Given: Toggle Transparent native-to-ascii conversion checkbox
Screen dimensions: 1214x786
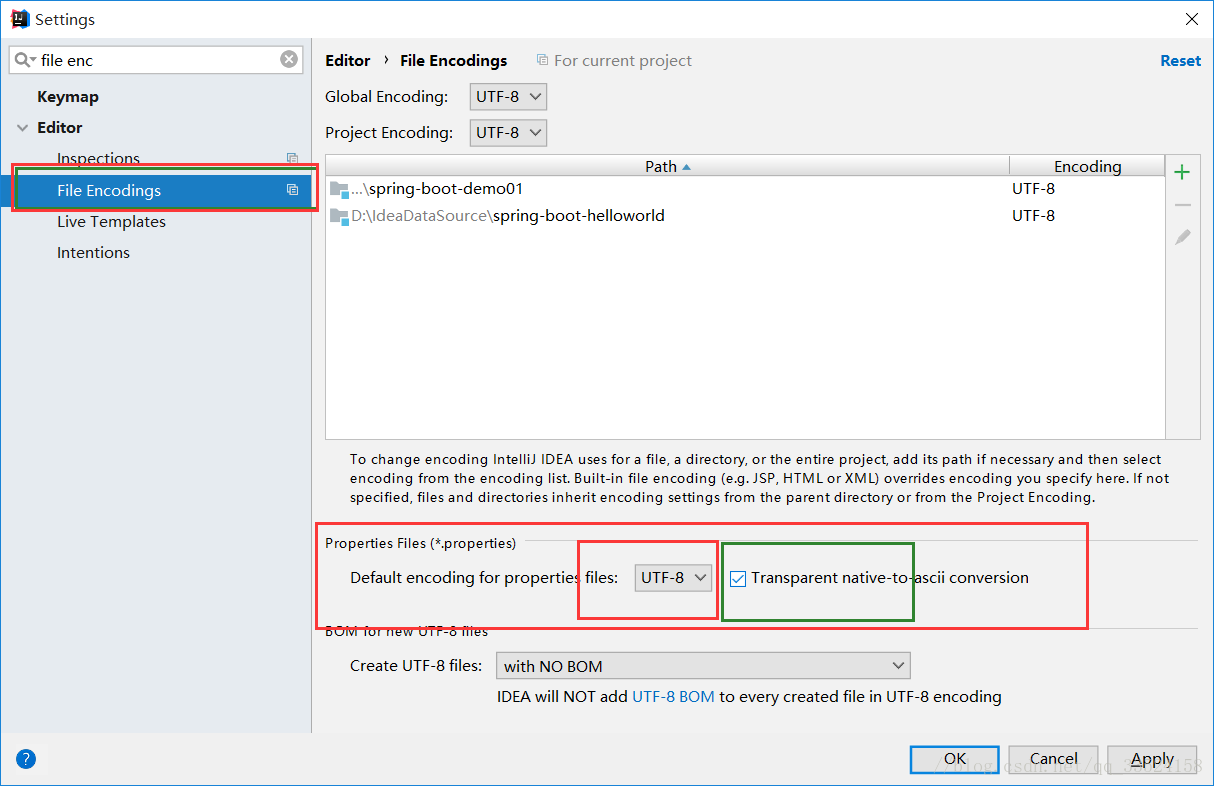Looking at the screenshot, I should (738, 578).
